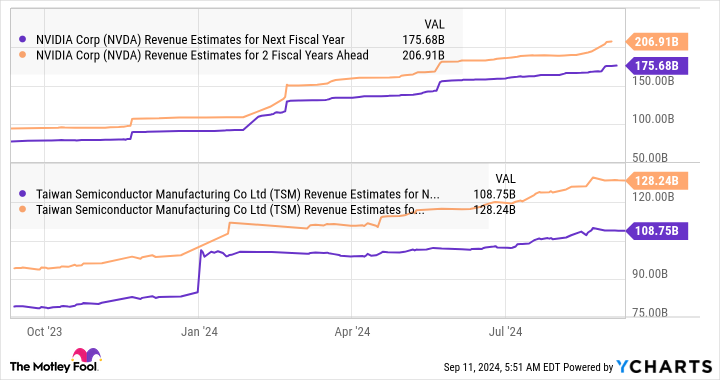The image size is (720, 380).
Task: Click the 206.91B value in NVDA legend
Action: (423, 56)
